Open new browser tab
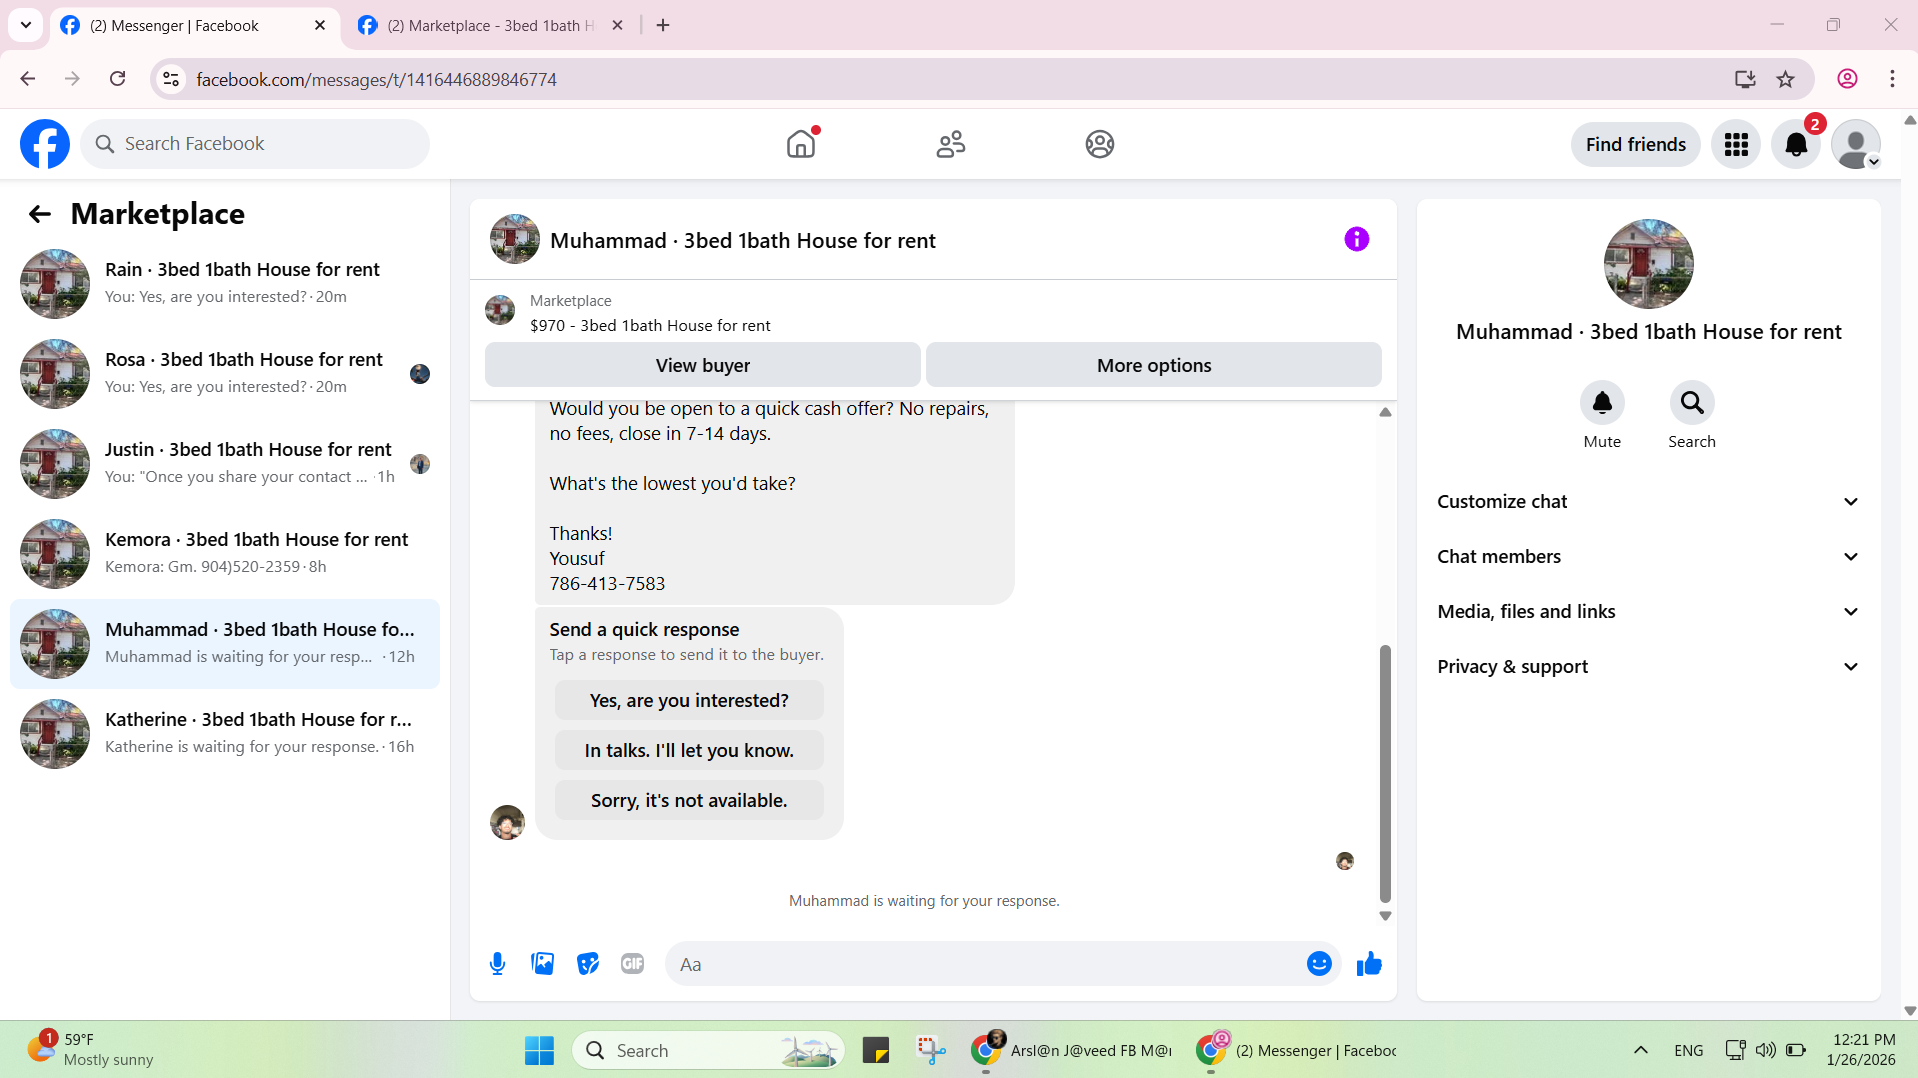This screenshot has width=1918, height=1078. 663,25
